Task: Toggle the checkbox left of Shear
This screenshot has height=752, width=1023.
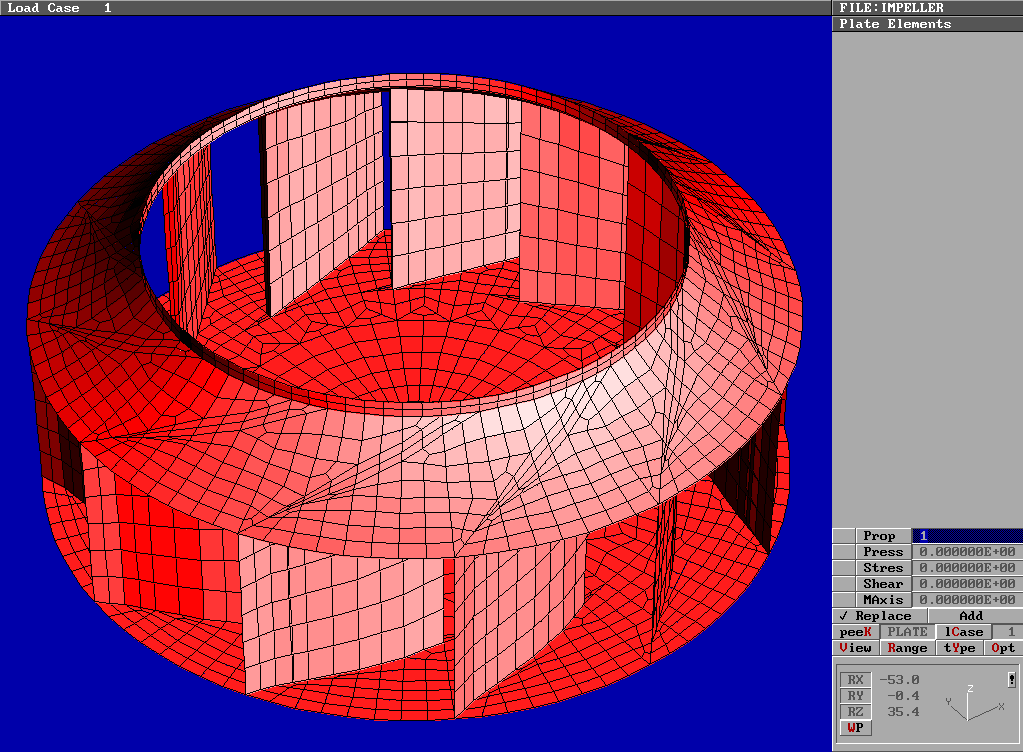Action: coord(844,584)
